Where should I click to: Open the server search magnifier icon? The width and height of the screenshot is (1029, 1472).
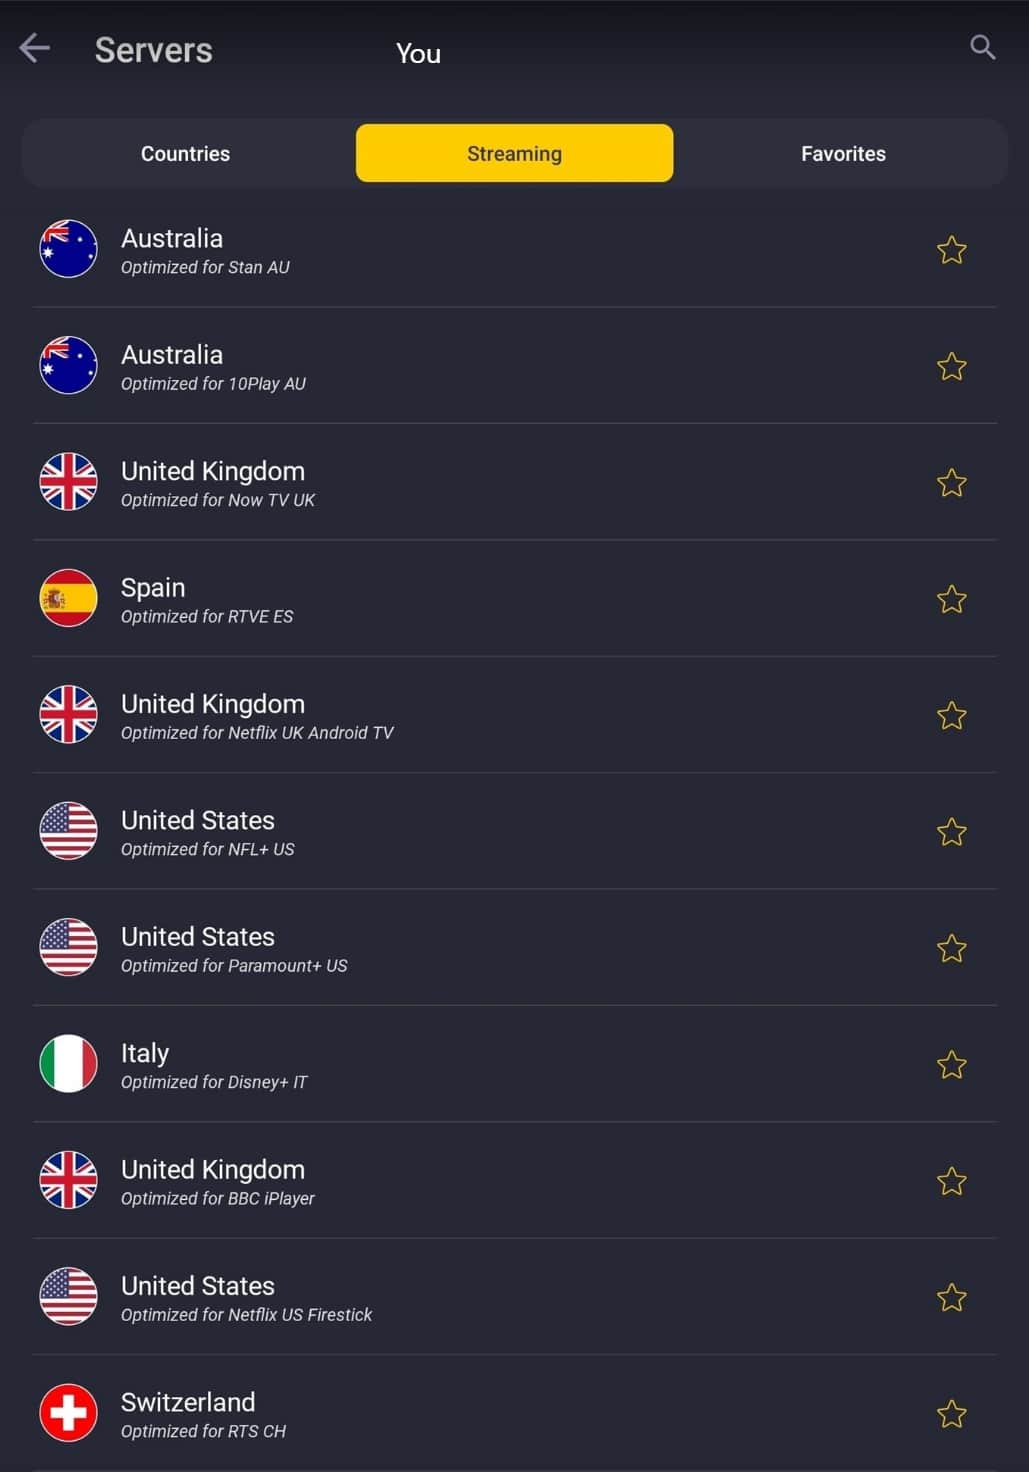tap(983, 47)
